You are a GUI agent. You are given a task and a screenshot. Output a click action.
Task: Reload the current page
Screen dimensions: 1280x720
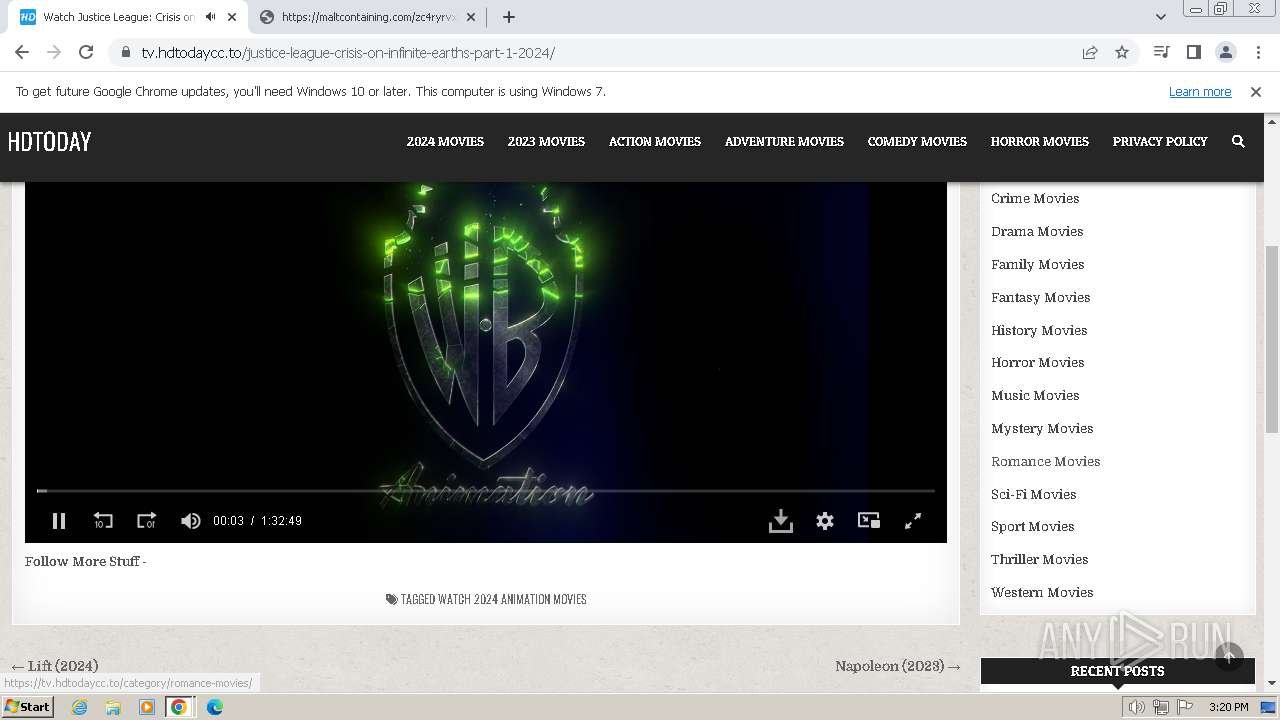86,52
